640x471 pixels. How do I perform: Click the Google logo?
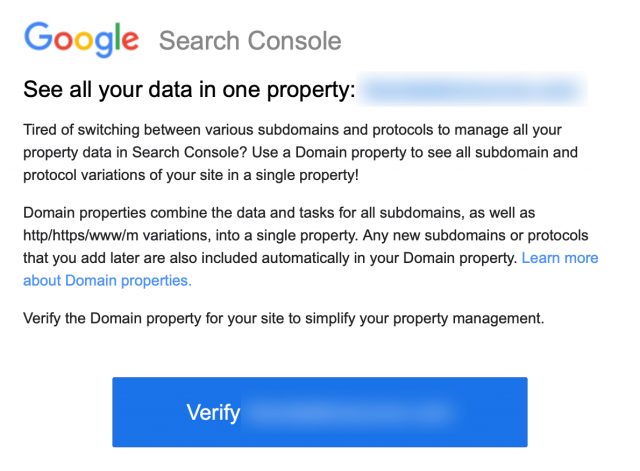(82, 39)
